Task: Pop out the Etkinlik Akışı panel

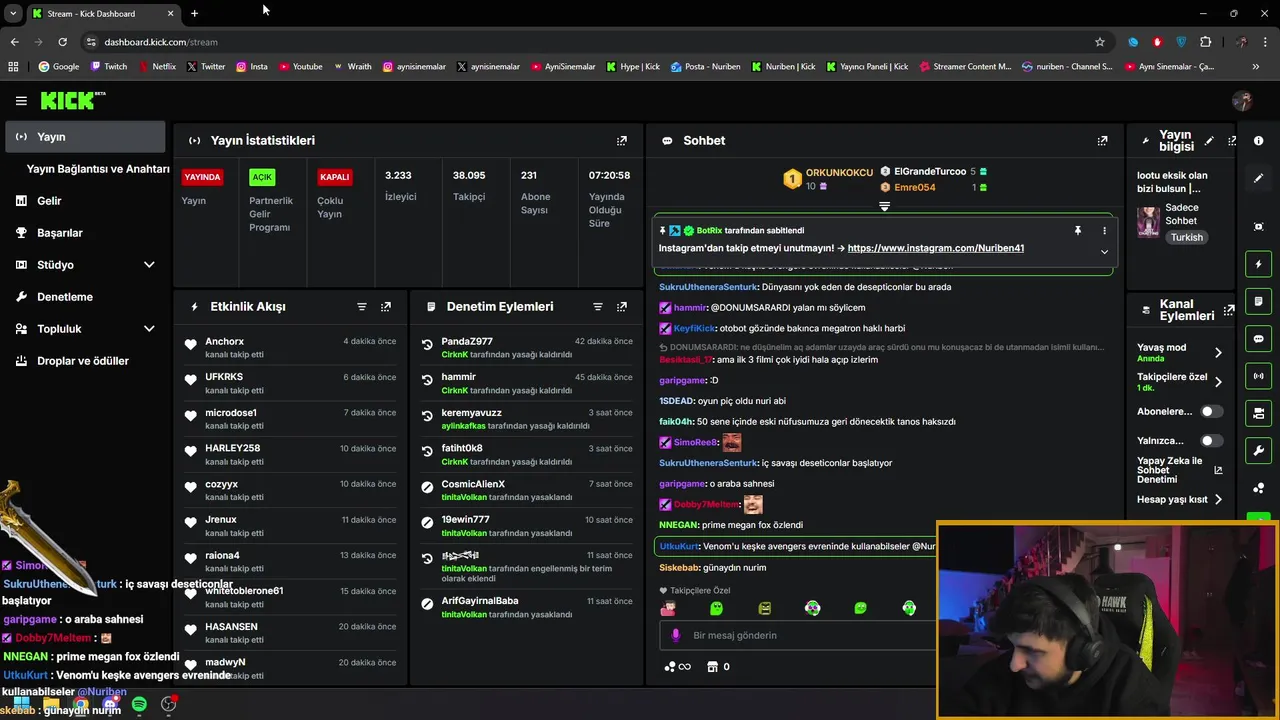Action: click(x=386, y=307)
